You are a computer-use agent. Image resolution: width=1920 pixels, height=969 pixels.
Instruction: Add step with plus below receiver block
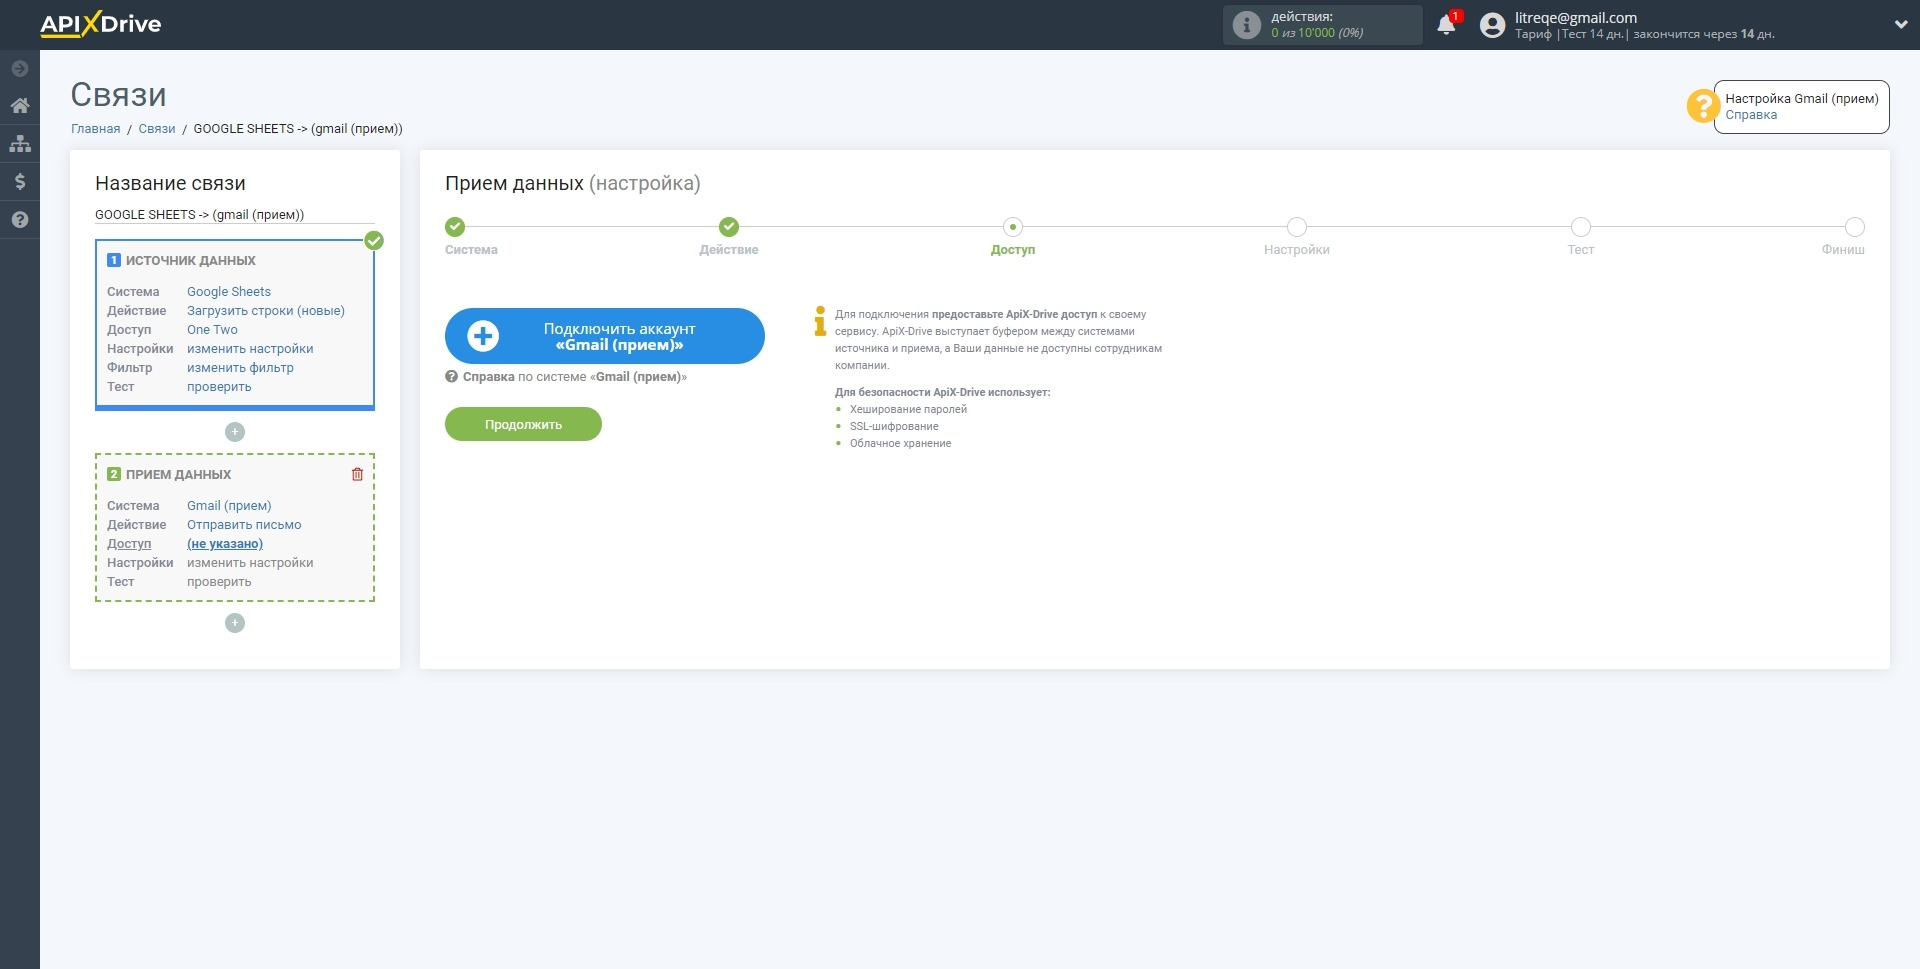coord(235,623)
